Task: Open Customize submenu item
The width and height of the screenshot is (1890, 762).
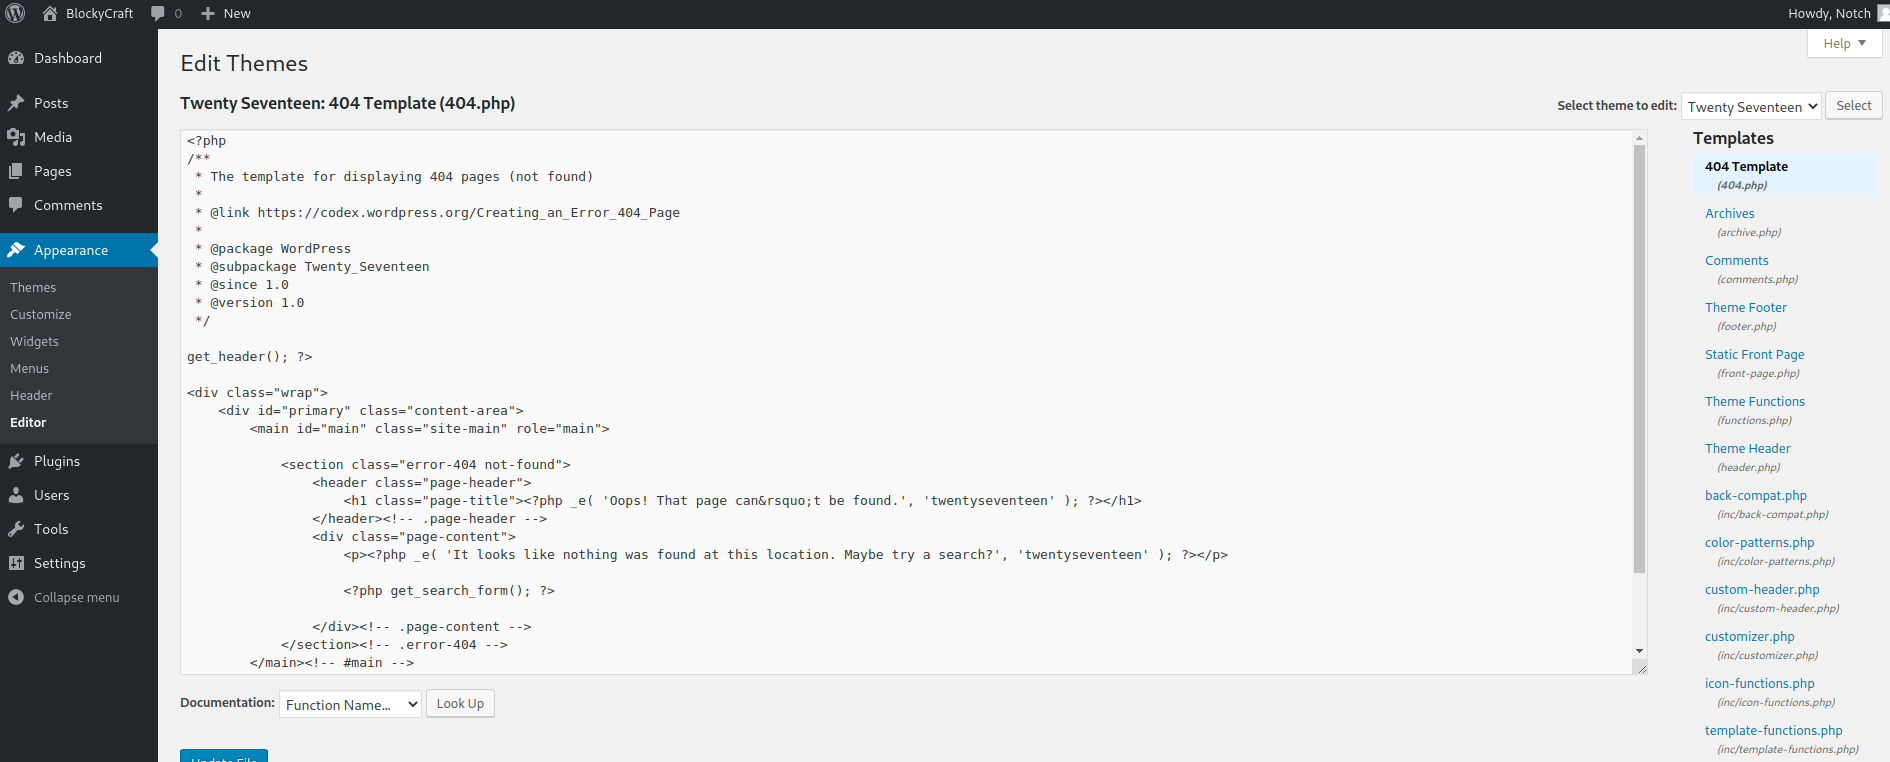Action: coord(41,314)
